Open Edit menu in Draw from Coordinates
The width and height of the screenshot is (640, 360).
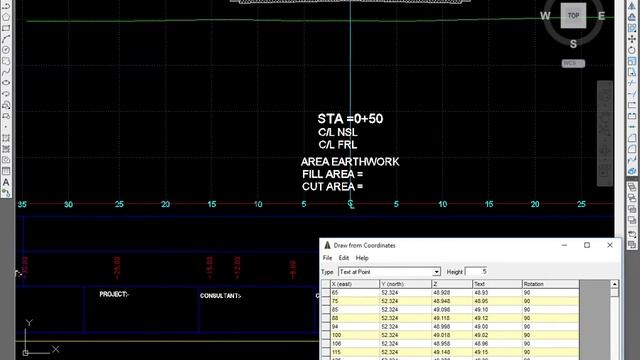point(344,258)
